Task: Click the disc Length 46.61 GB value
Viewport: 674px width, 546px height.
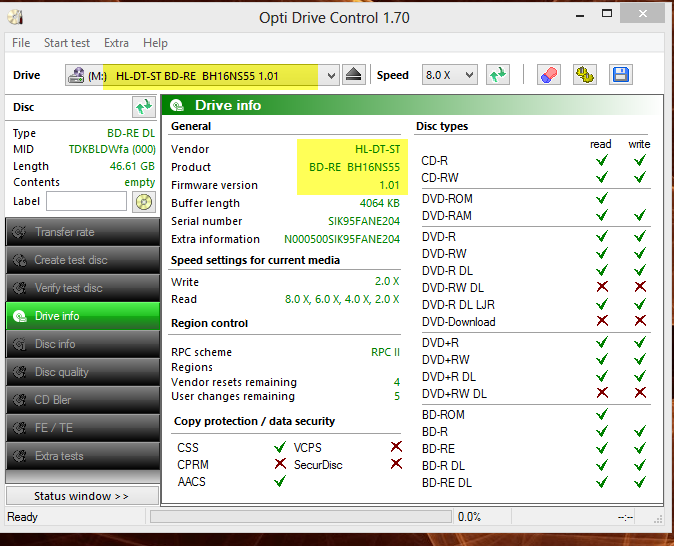Action: (132, 166)
